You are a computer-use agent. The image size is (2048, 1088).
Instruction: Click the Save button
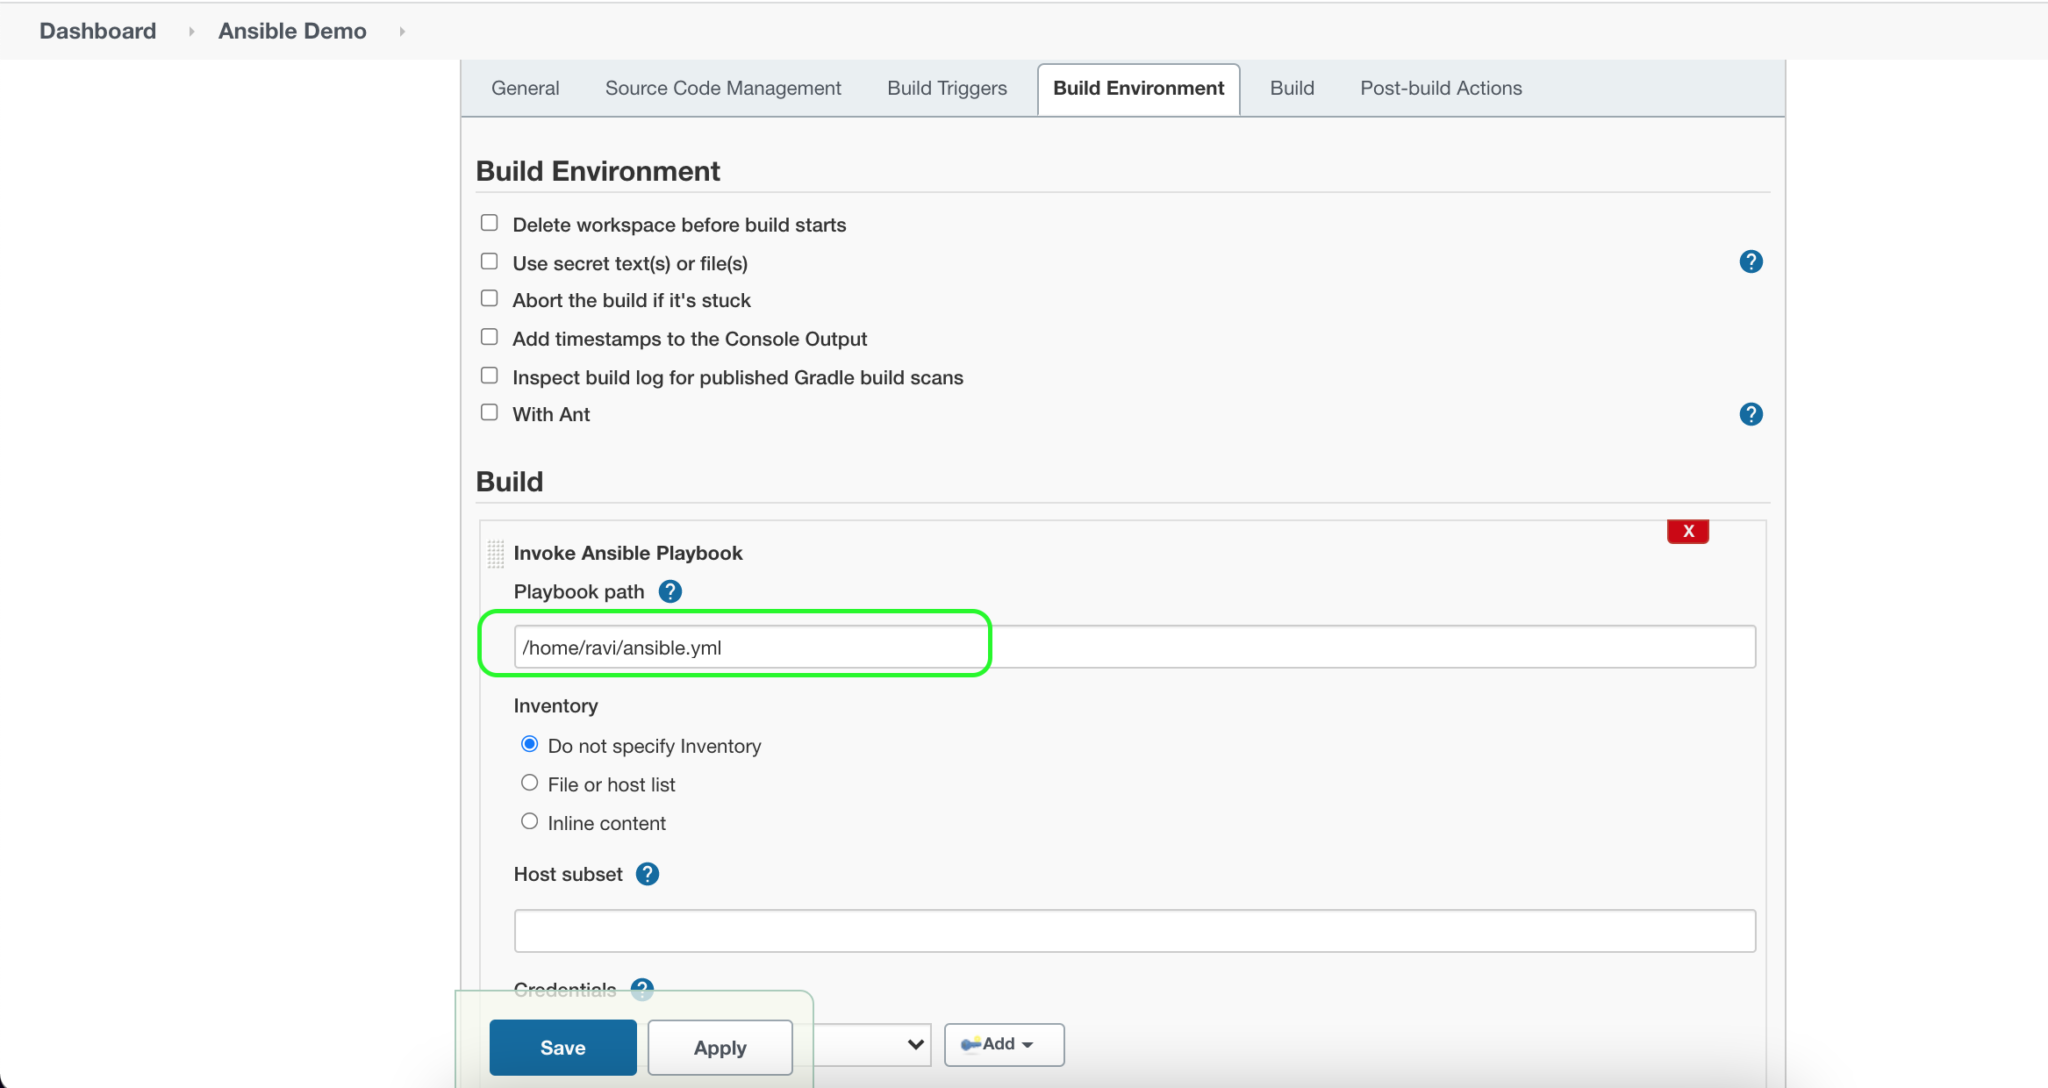tap(563, 1047)
